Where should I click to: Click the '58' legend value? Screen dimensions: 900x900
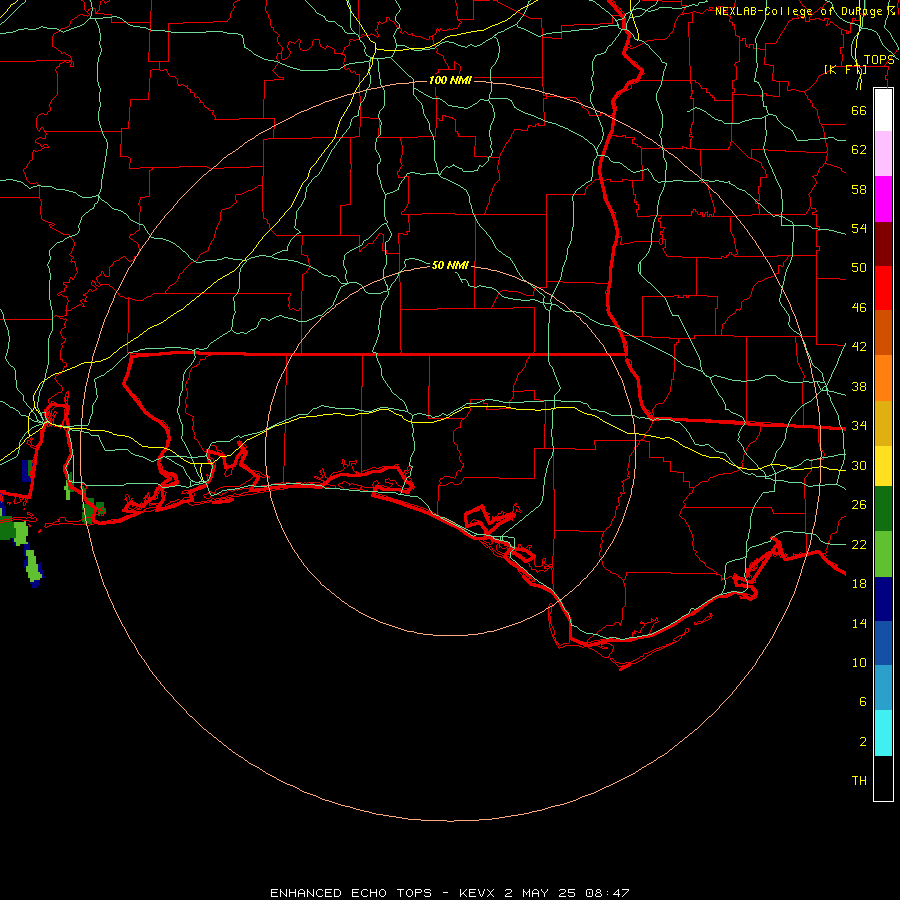pyautogui.click(x=859, y=189)
